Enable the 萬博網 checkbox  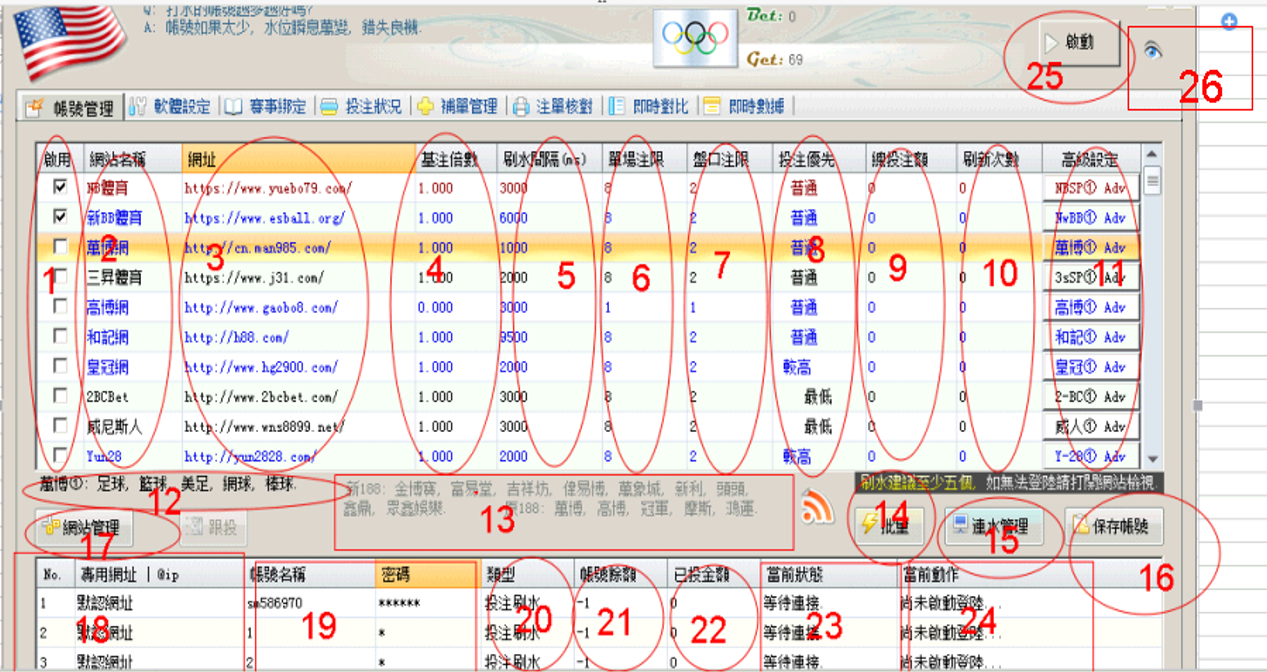(x=61, y=247)
